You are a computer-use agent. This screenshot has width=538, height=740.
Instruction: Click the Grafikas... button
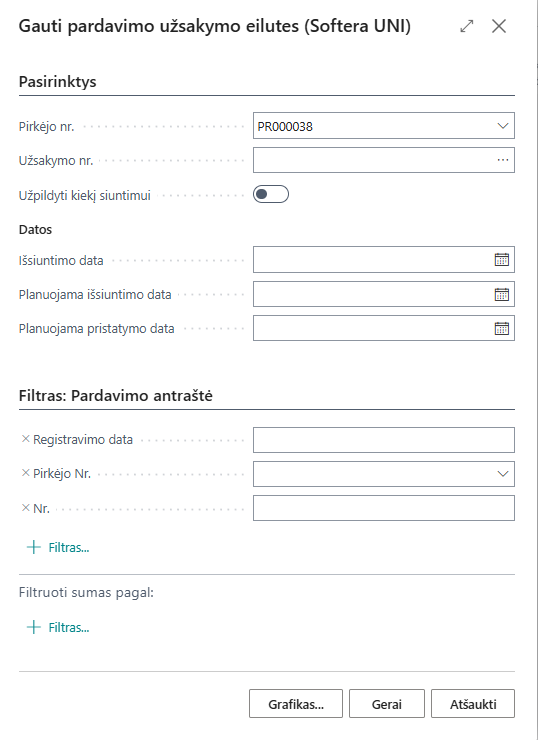[296, 704]
